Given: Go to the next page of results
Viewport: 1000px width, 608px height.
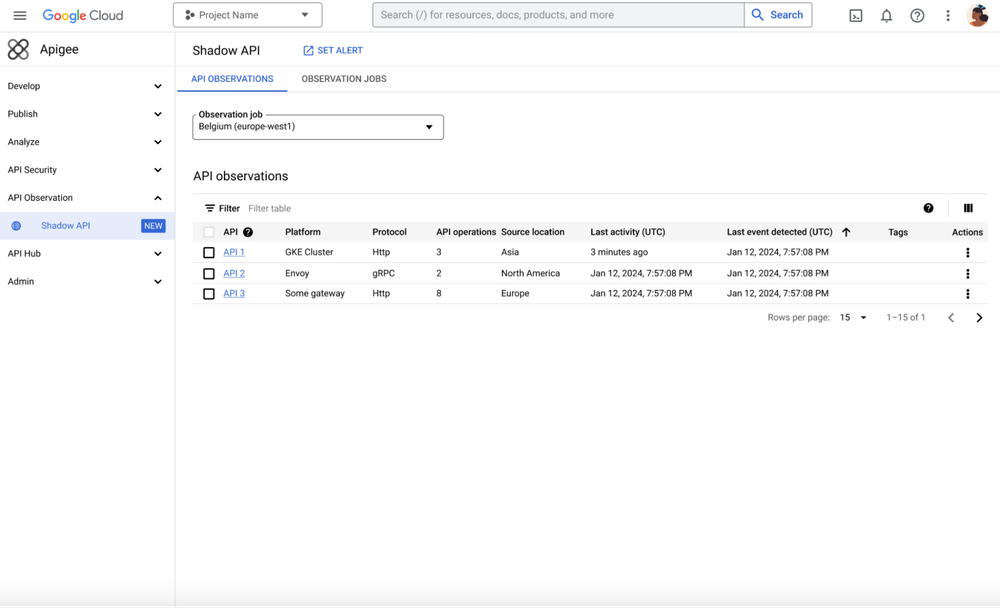Looking at the screenshot, I should pos(979,318).
